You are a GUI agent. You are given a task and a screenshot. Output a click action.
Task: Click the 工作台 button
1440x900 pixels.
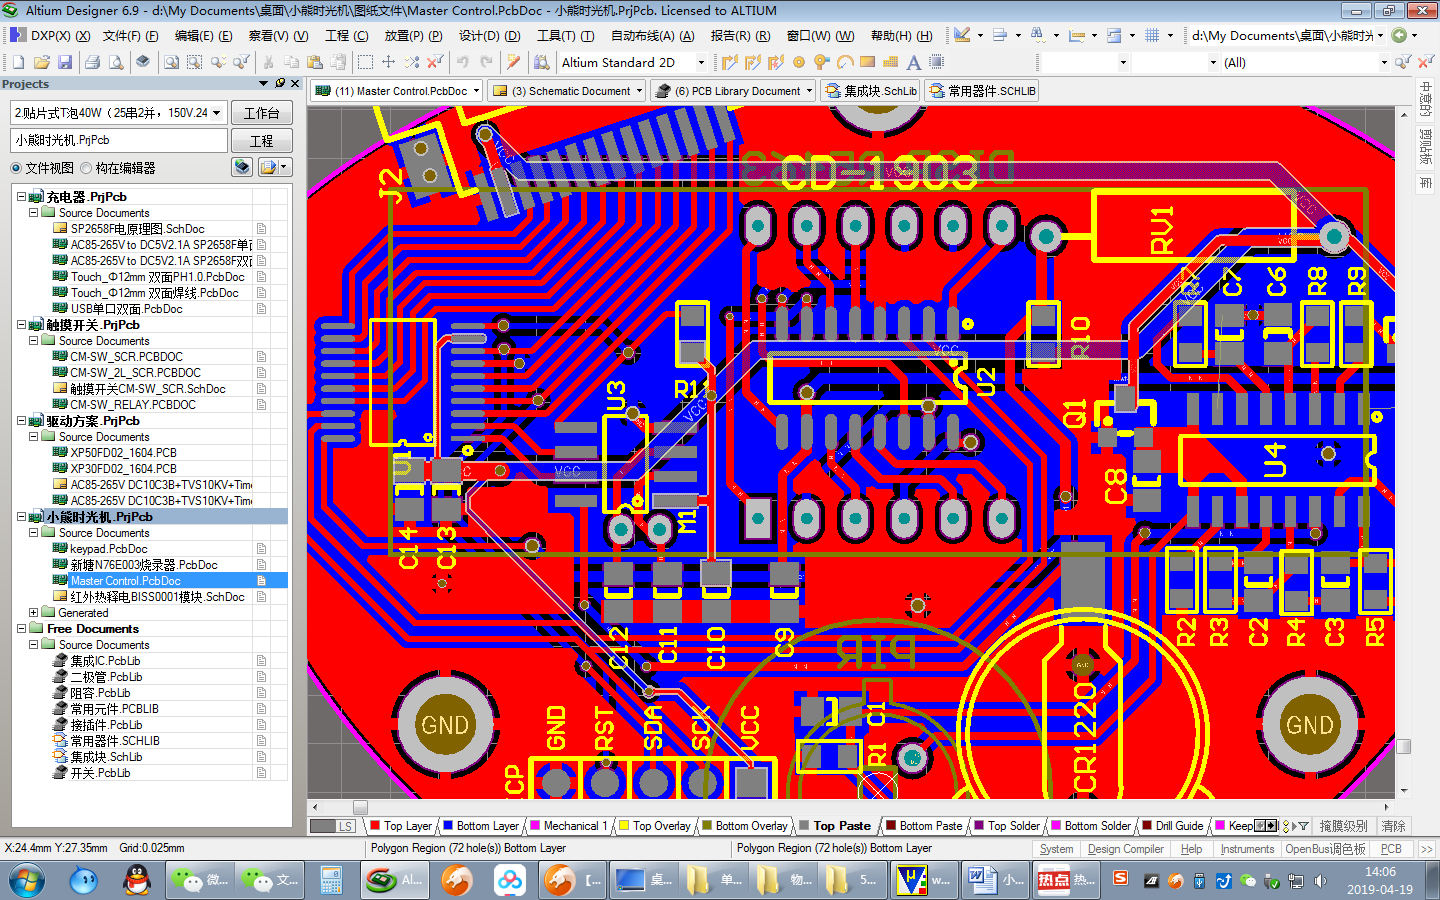coord(262,113)
